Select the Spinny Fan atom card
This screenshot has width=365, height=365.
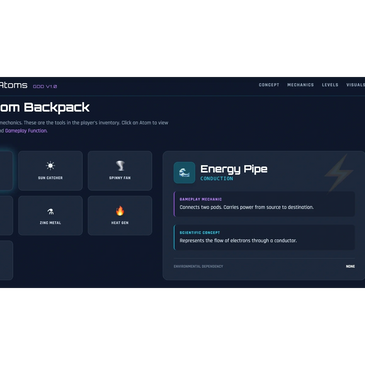coord(120,171)
